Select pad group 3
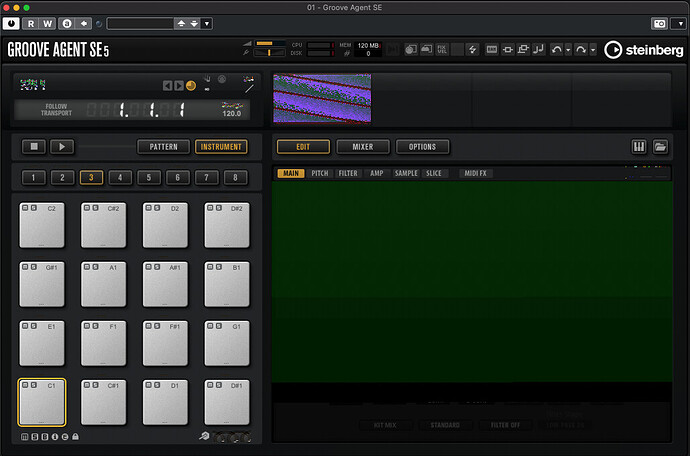 coord(91,177)
